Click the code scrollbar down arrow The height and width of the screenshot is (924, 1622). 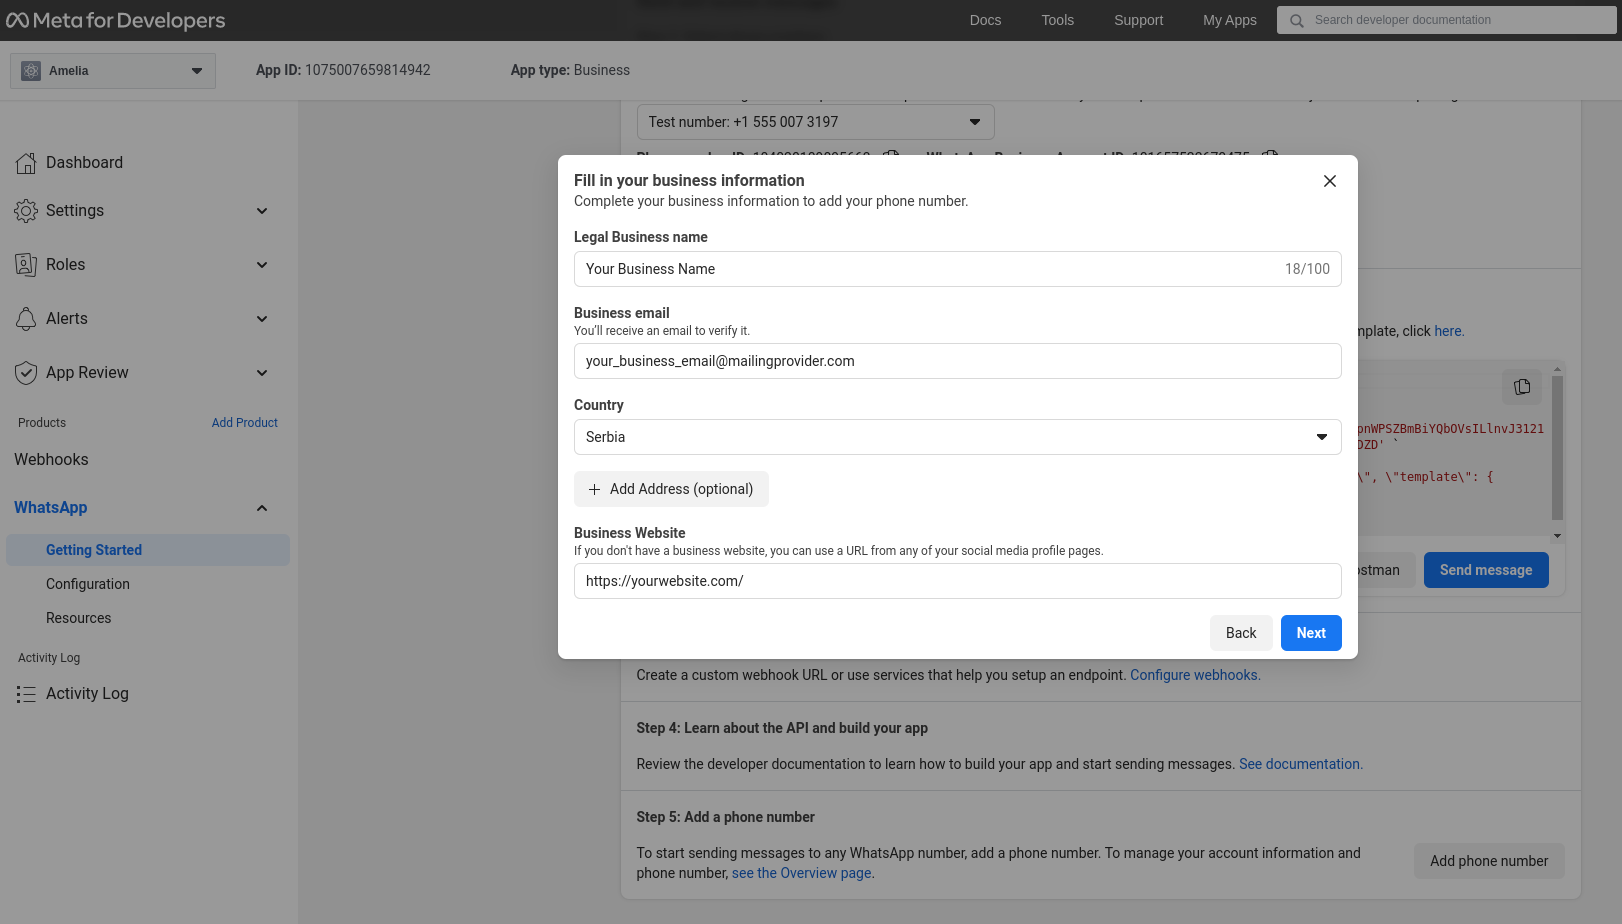[1557, 536]
